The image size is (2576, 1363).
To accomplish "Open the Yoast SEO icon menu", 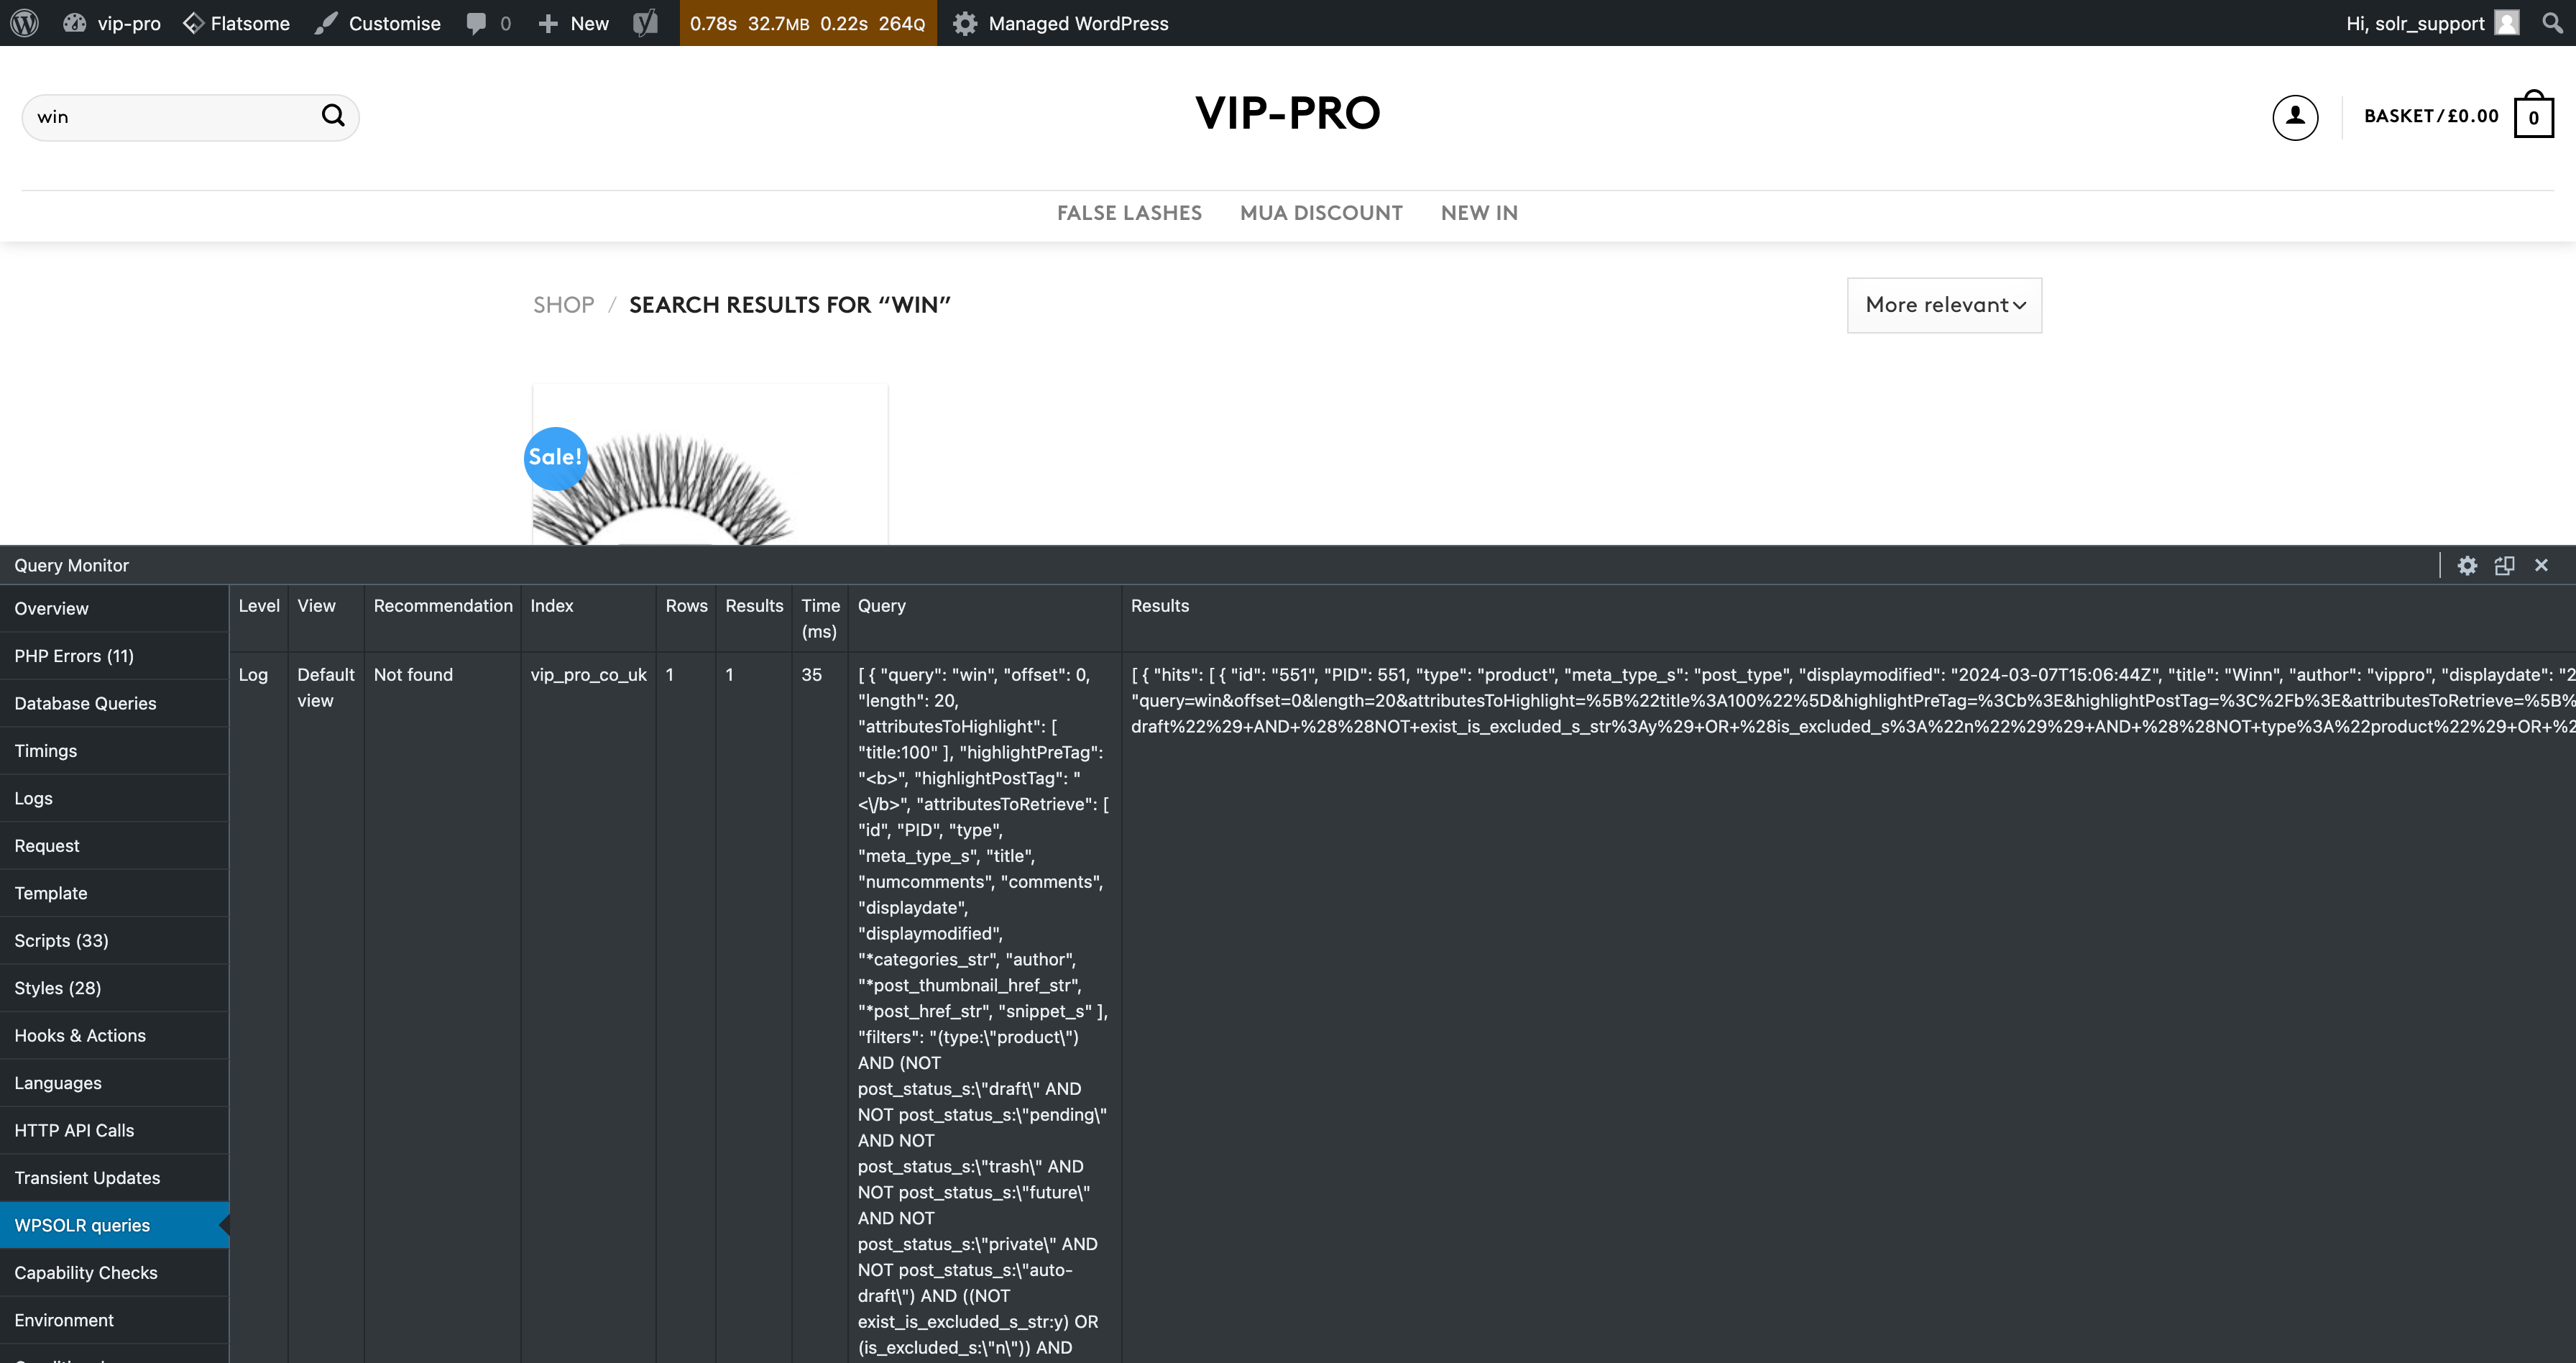I will tap(646, 23).
